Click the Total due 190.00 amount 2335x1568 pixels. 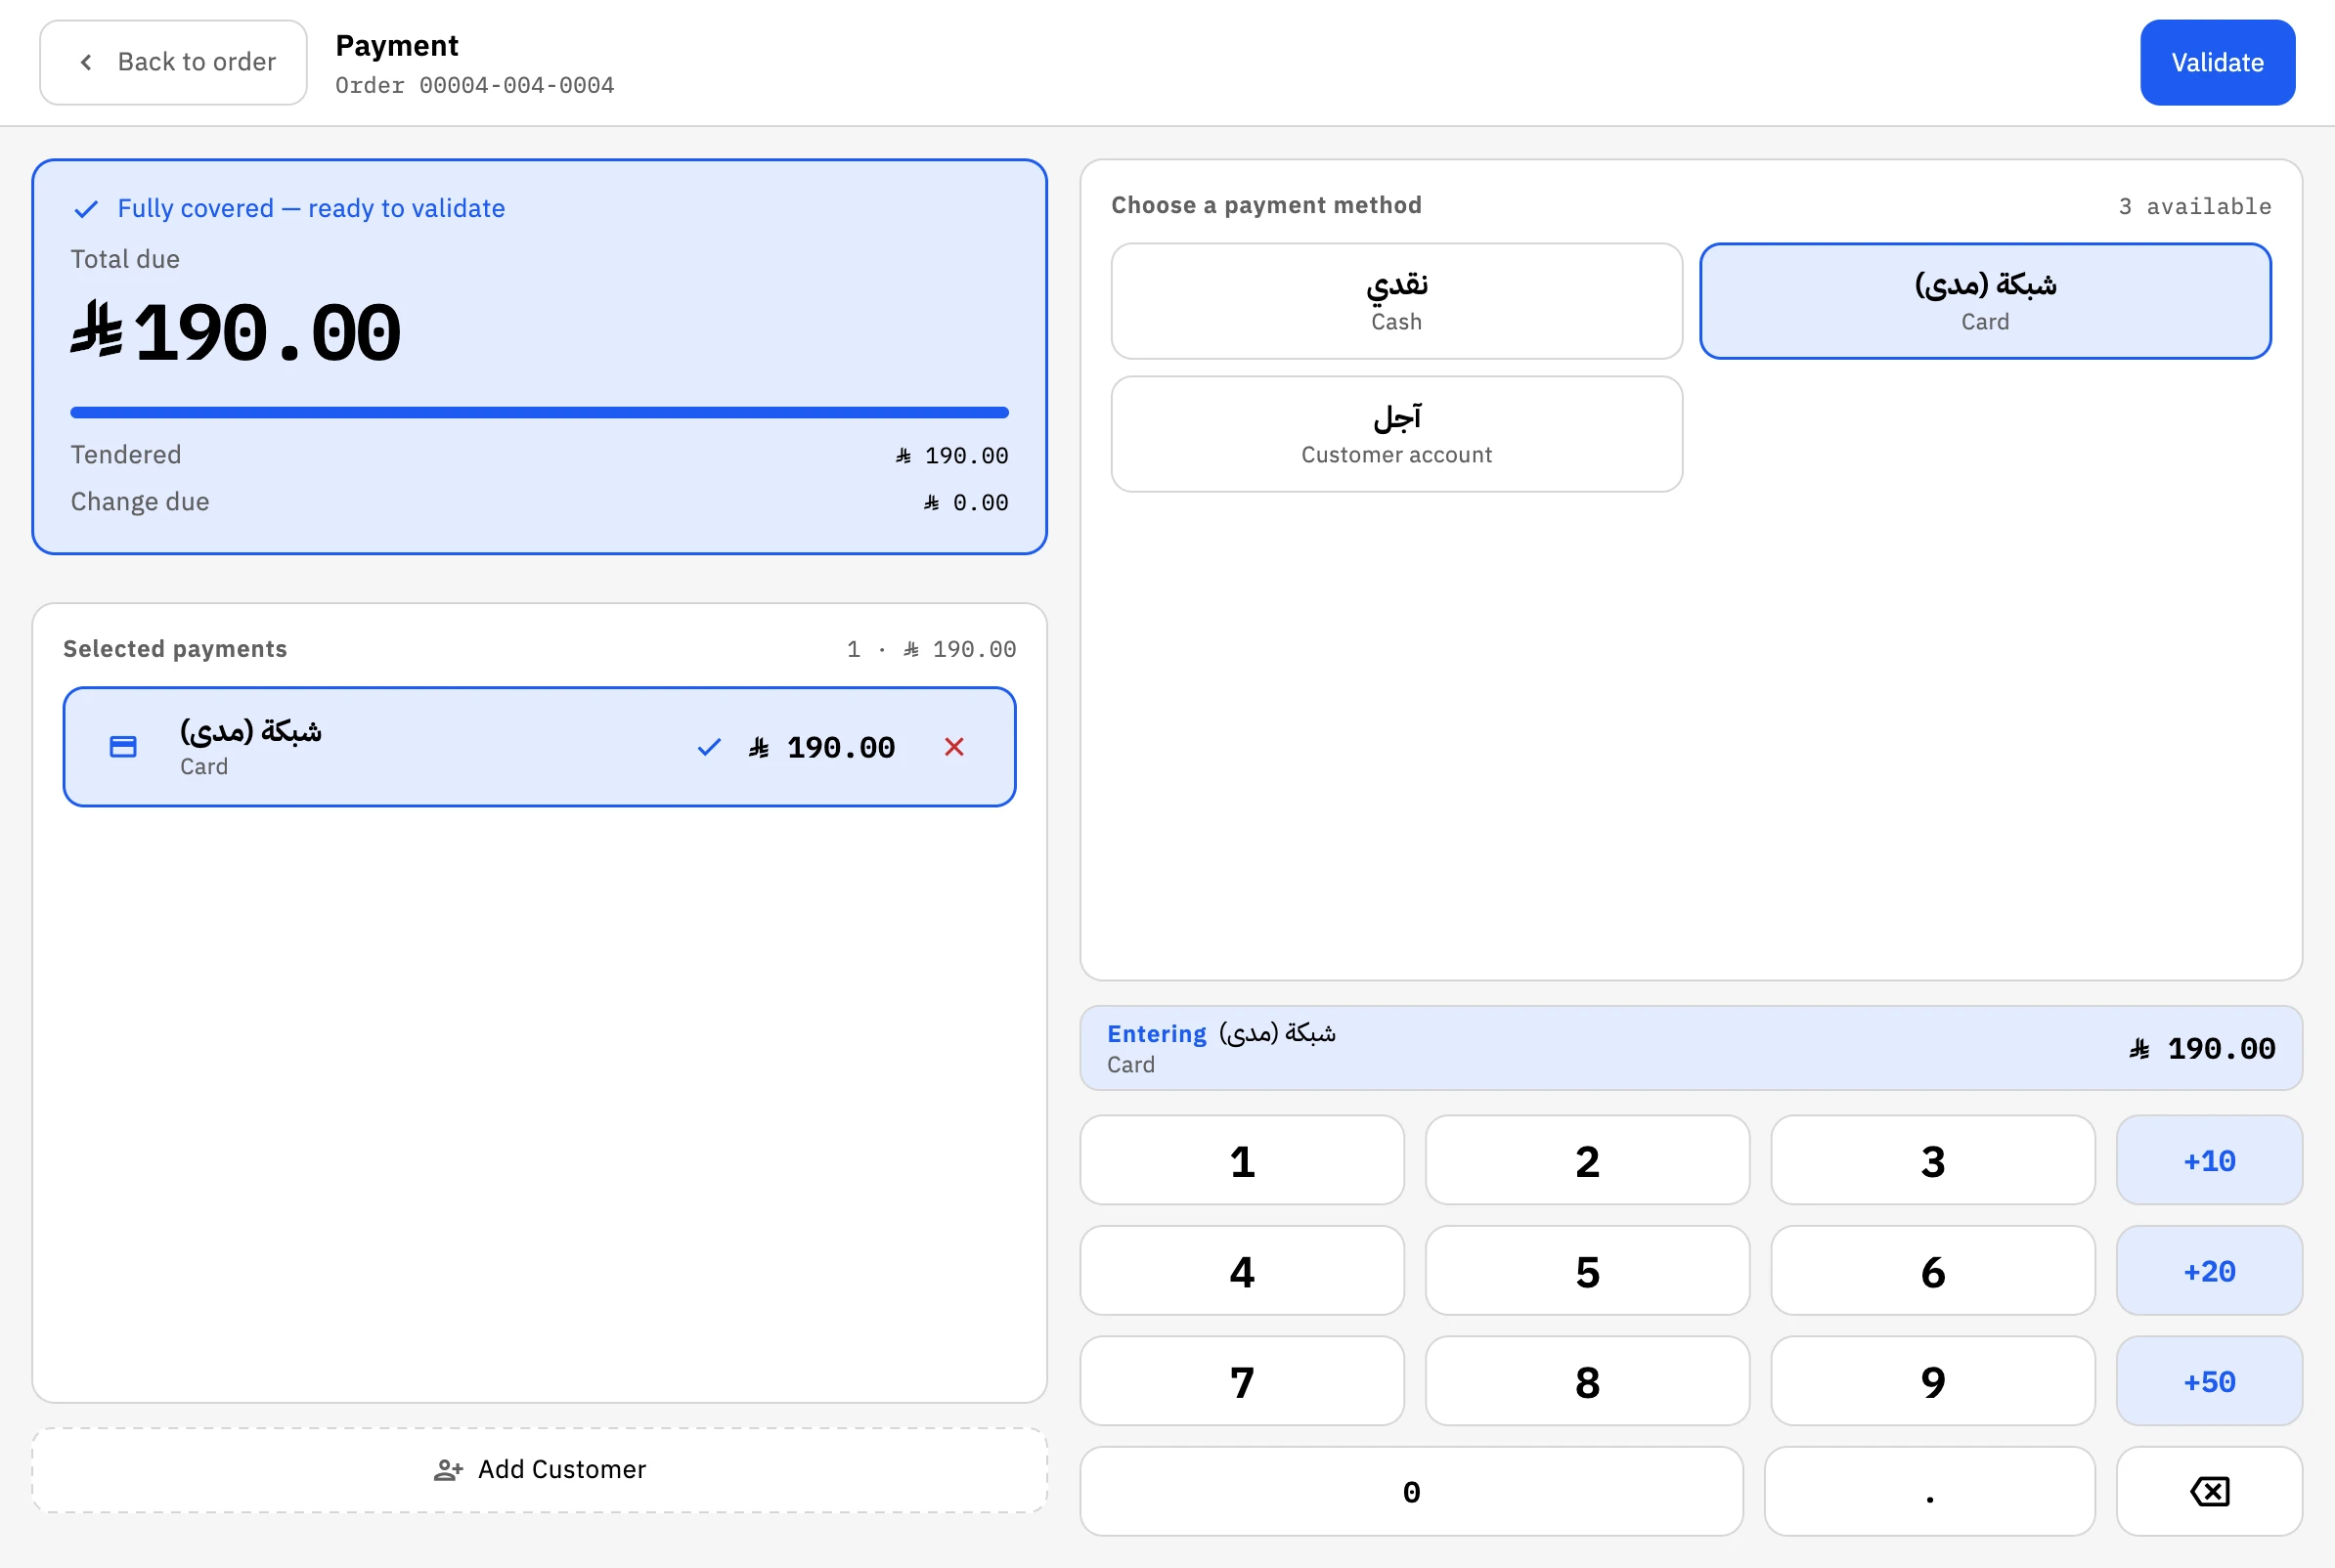236,333
